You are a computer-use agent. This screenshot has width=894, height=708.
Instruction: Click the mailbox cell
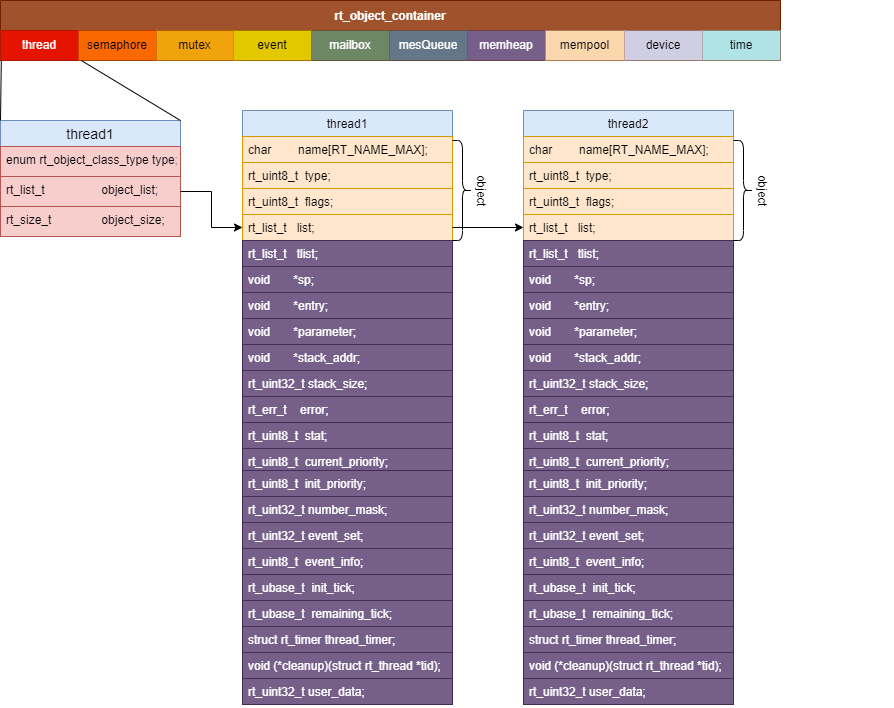tap(350, 45)
